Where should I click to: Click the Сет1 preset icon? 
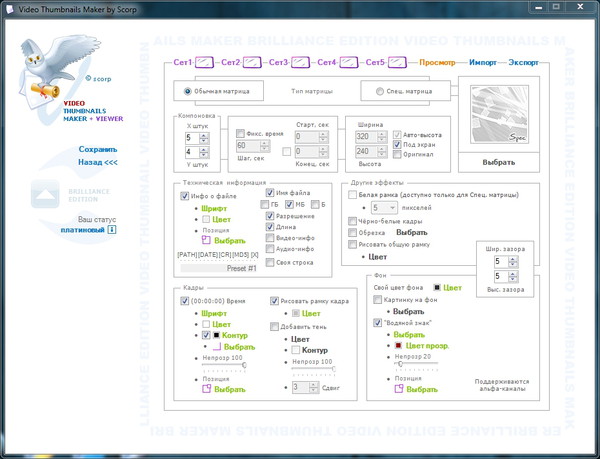204,63
